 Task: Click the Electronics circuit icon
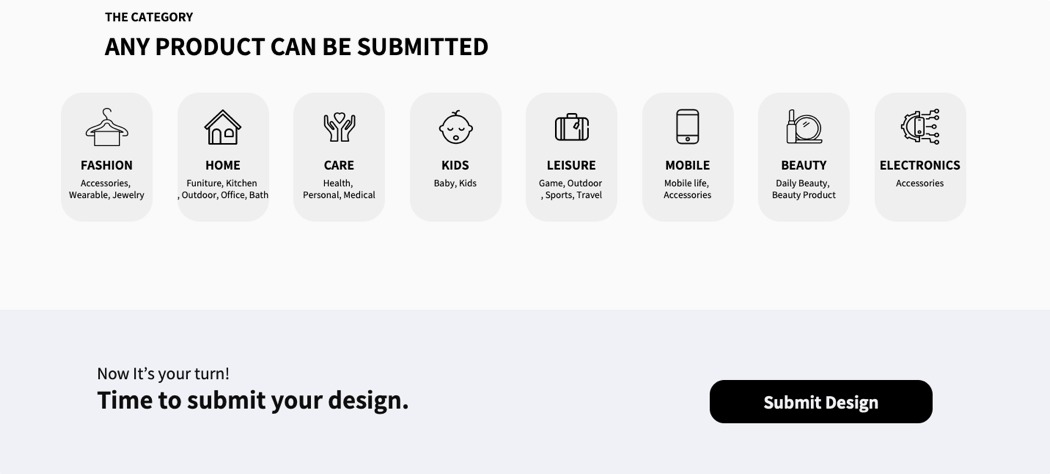920,127
